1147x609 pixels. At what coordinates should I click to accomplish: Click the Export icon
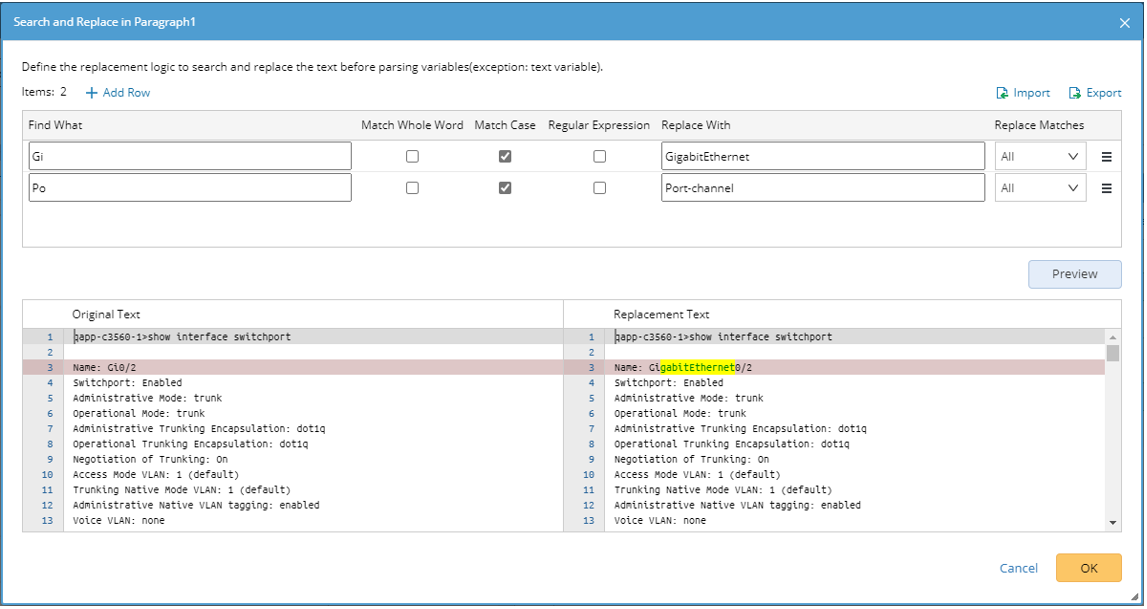(x=1075, y=93)
